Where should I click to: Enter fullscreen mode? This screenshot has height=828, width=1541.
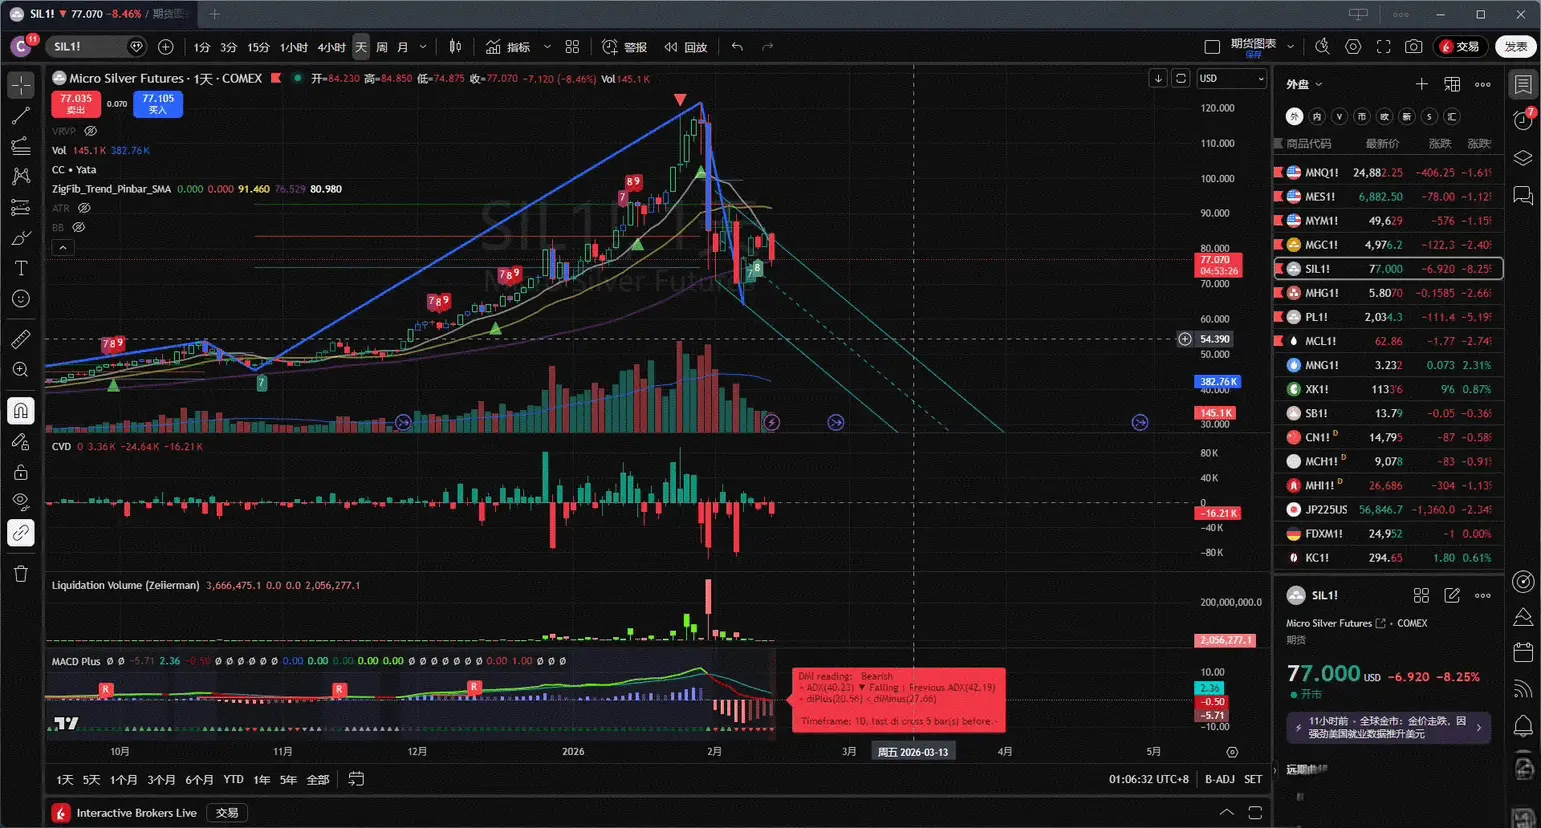coord(1383,47)
